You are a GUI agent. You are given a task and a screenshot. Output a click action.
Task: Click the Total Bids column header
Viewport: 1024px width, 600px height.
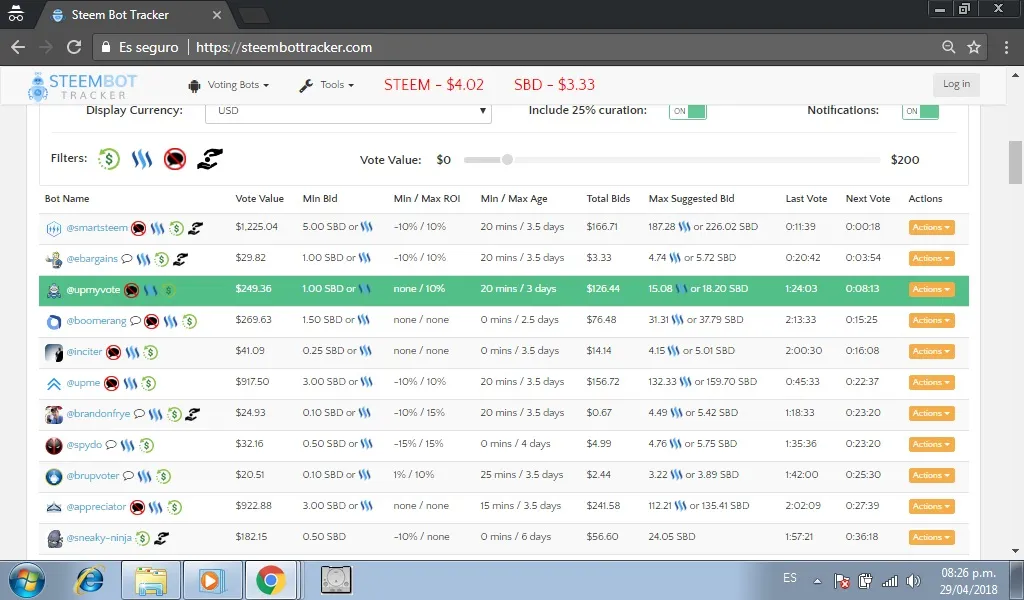click(608, 198)
